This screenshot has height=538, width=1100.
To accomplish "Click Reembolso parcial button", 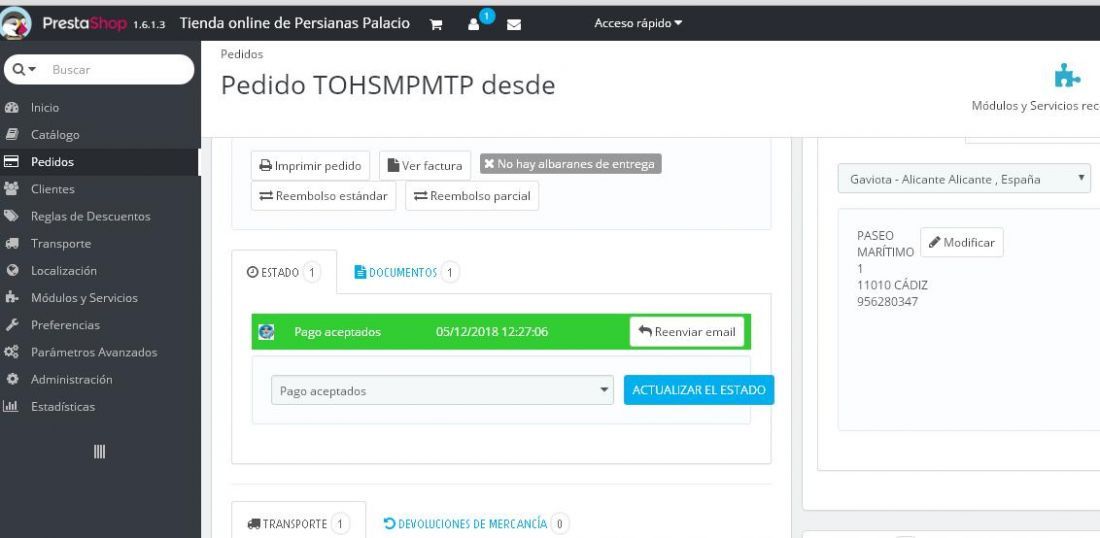I will tap(471, 196).
